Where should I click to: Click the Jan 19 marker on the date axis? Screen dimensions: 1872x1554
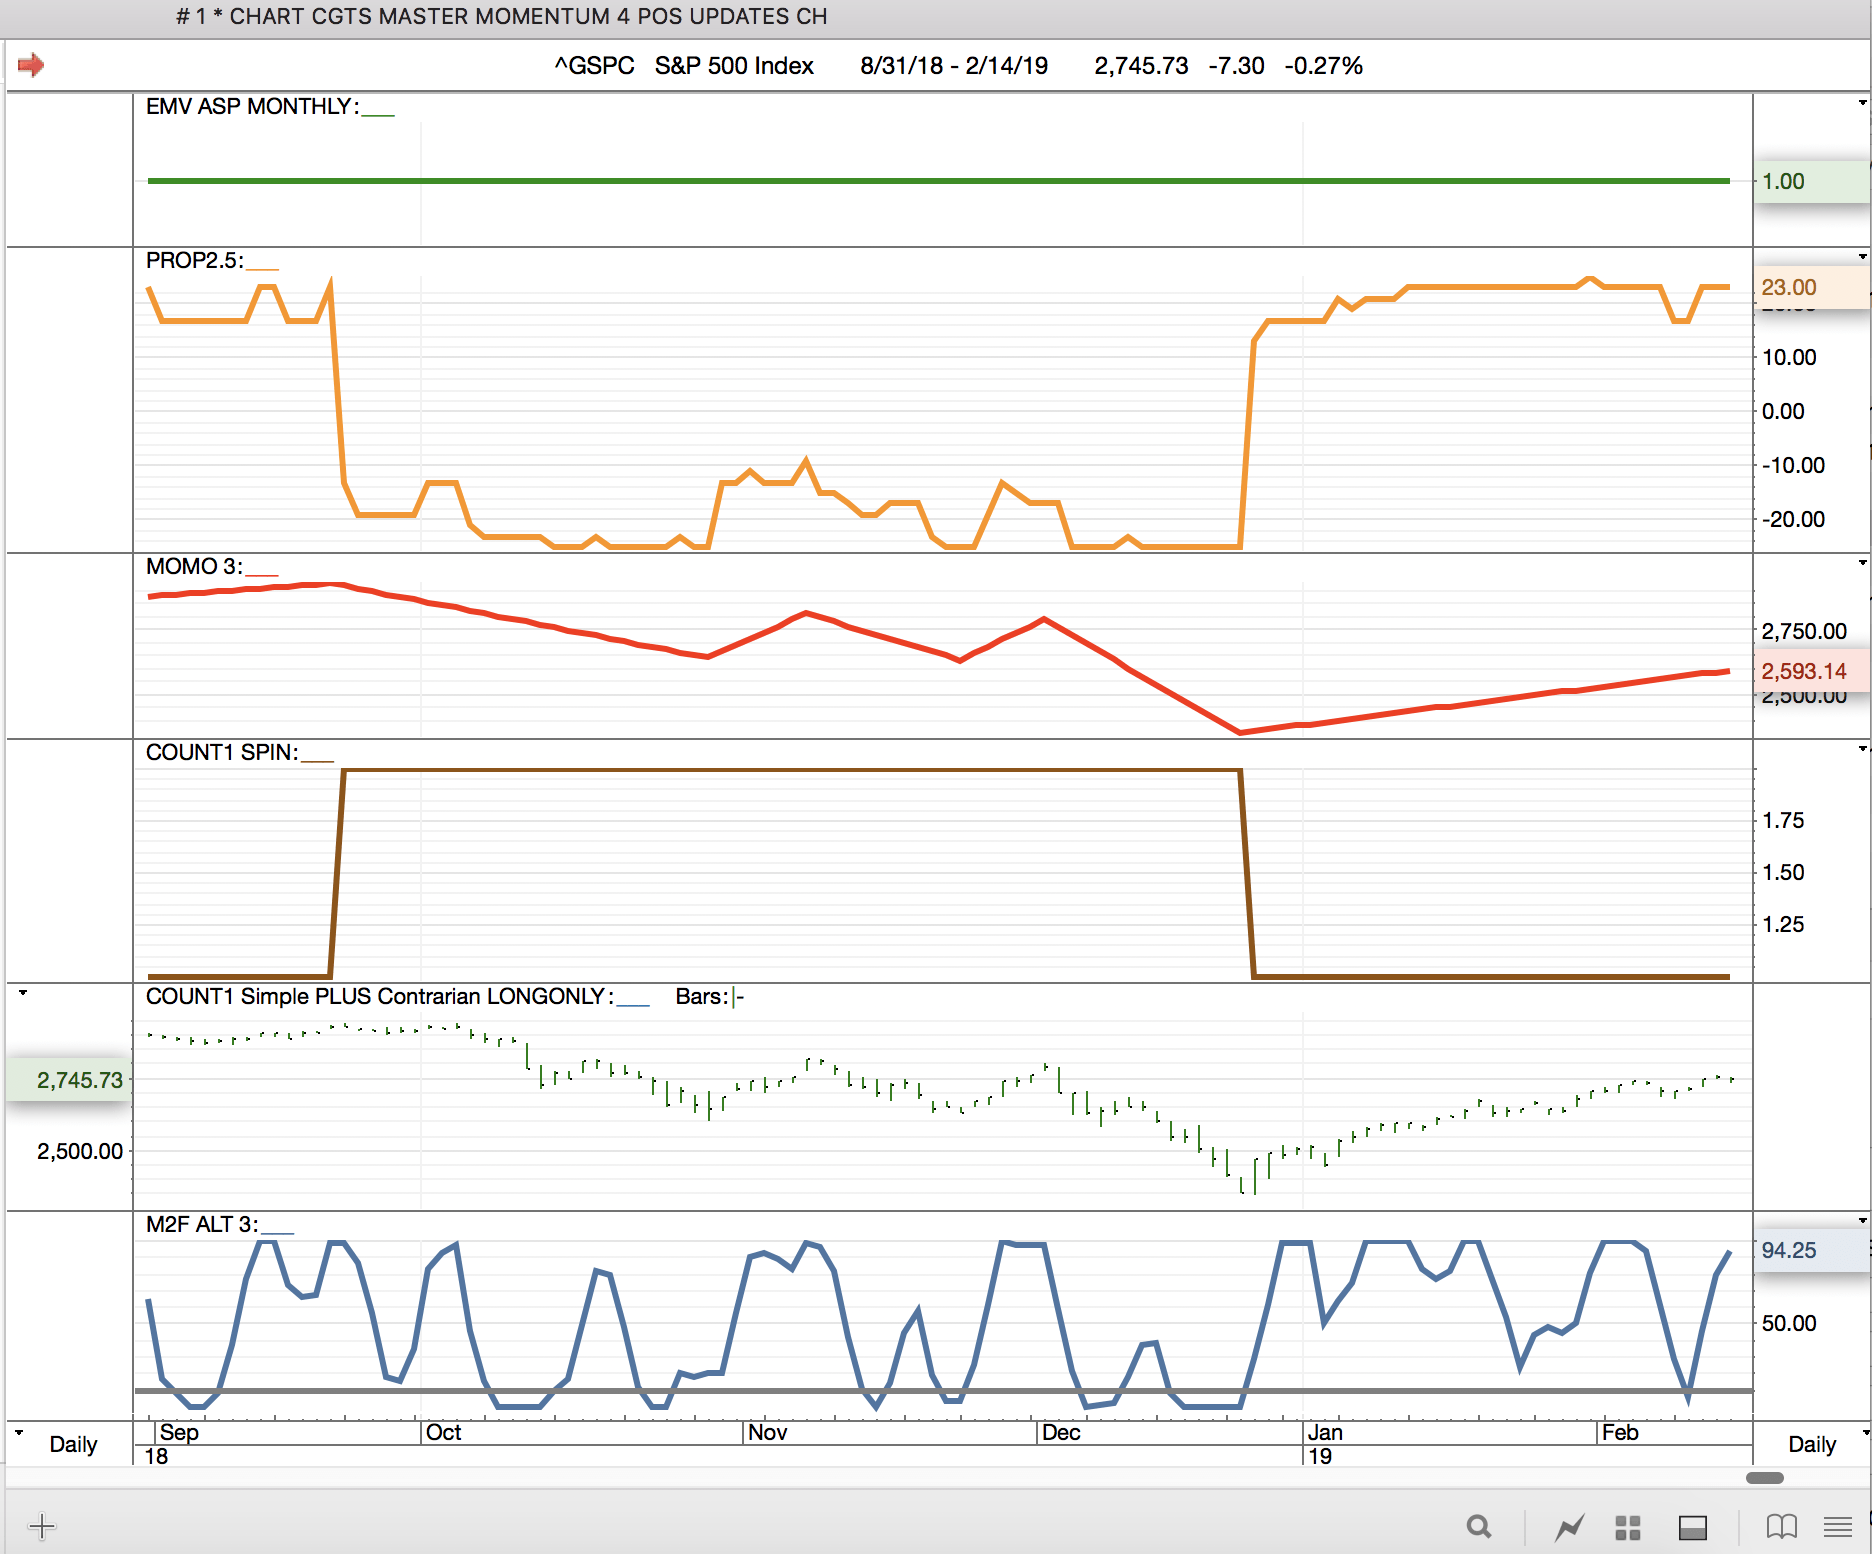click(1324, 1443)
